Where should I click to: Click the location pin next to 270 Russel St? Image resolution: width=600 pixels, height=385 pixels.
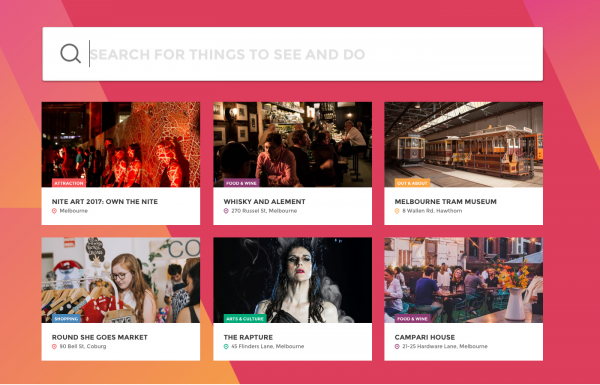tap(226, 211)
